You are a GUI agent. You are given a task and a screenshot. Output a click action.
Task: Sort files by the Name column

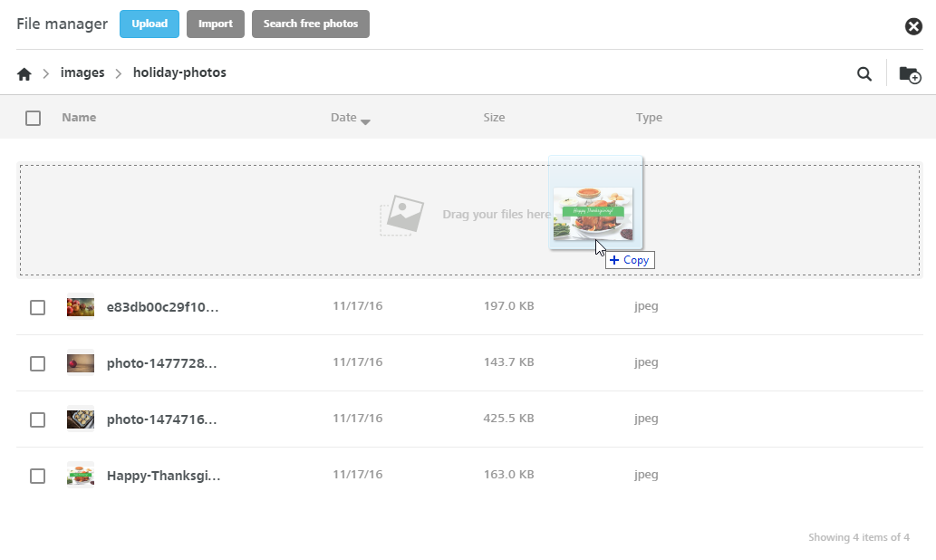click(x=79, y=118)
